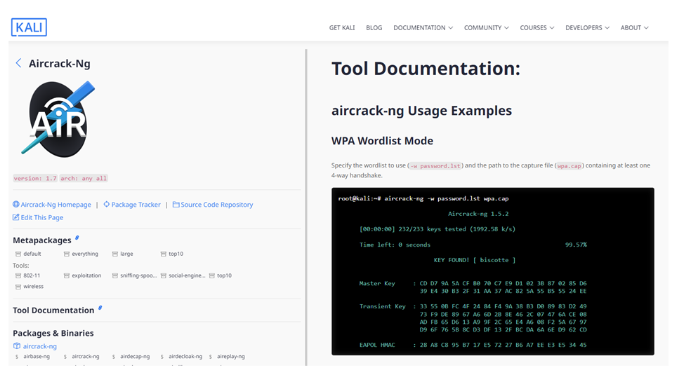Click the 'Aircrack-Ng' sidebar title
Screen dimensions: 679x366
pos(59,64)
